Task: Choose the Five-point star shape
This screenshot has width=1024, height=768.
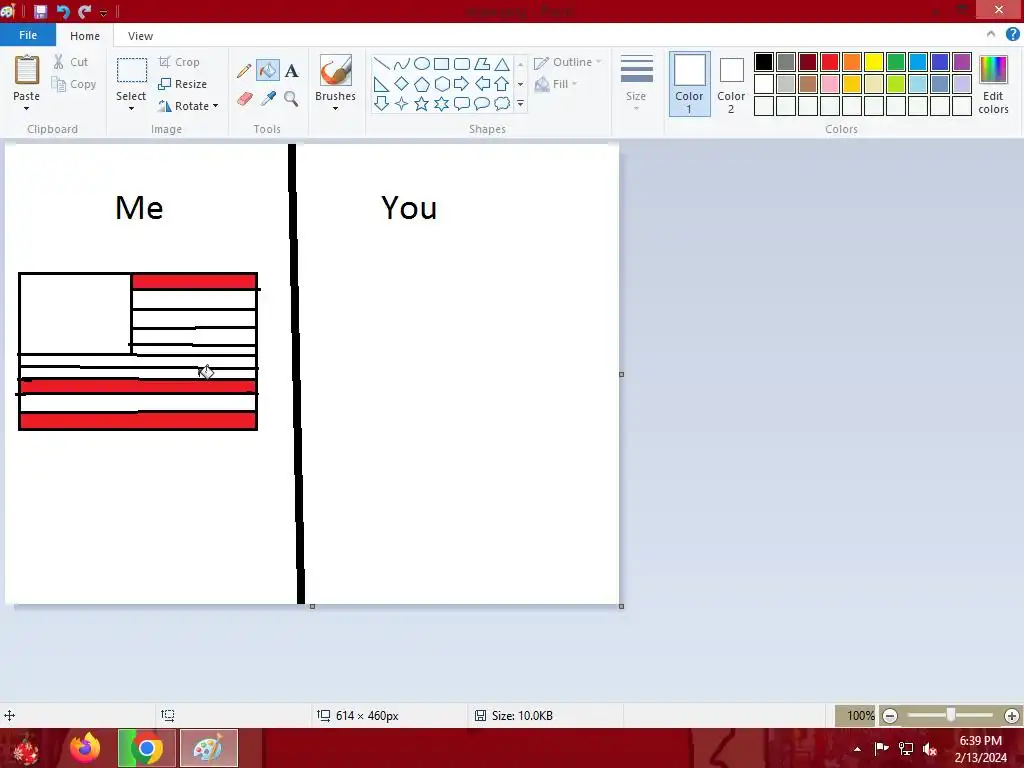Action: (422, 103)
